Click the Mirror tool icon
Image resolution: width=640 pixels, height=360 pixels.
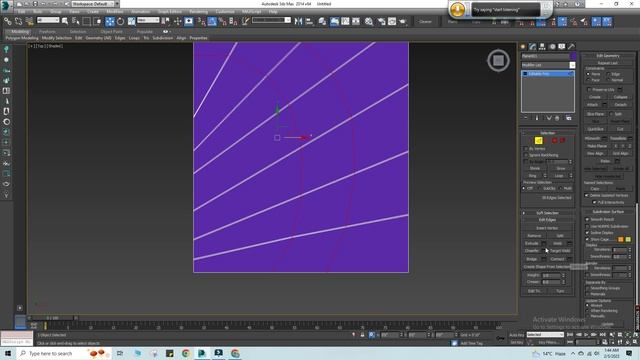(x=298, y=21)
